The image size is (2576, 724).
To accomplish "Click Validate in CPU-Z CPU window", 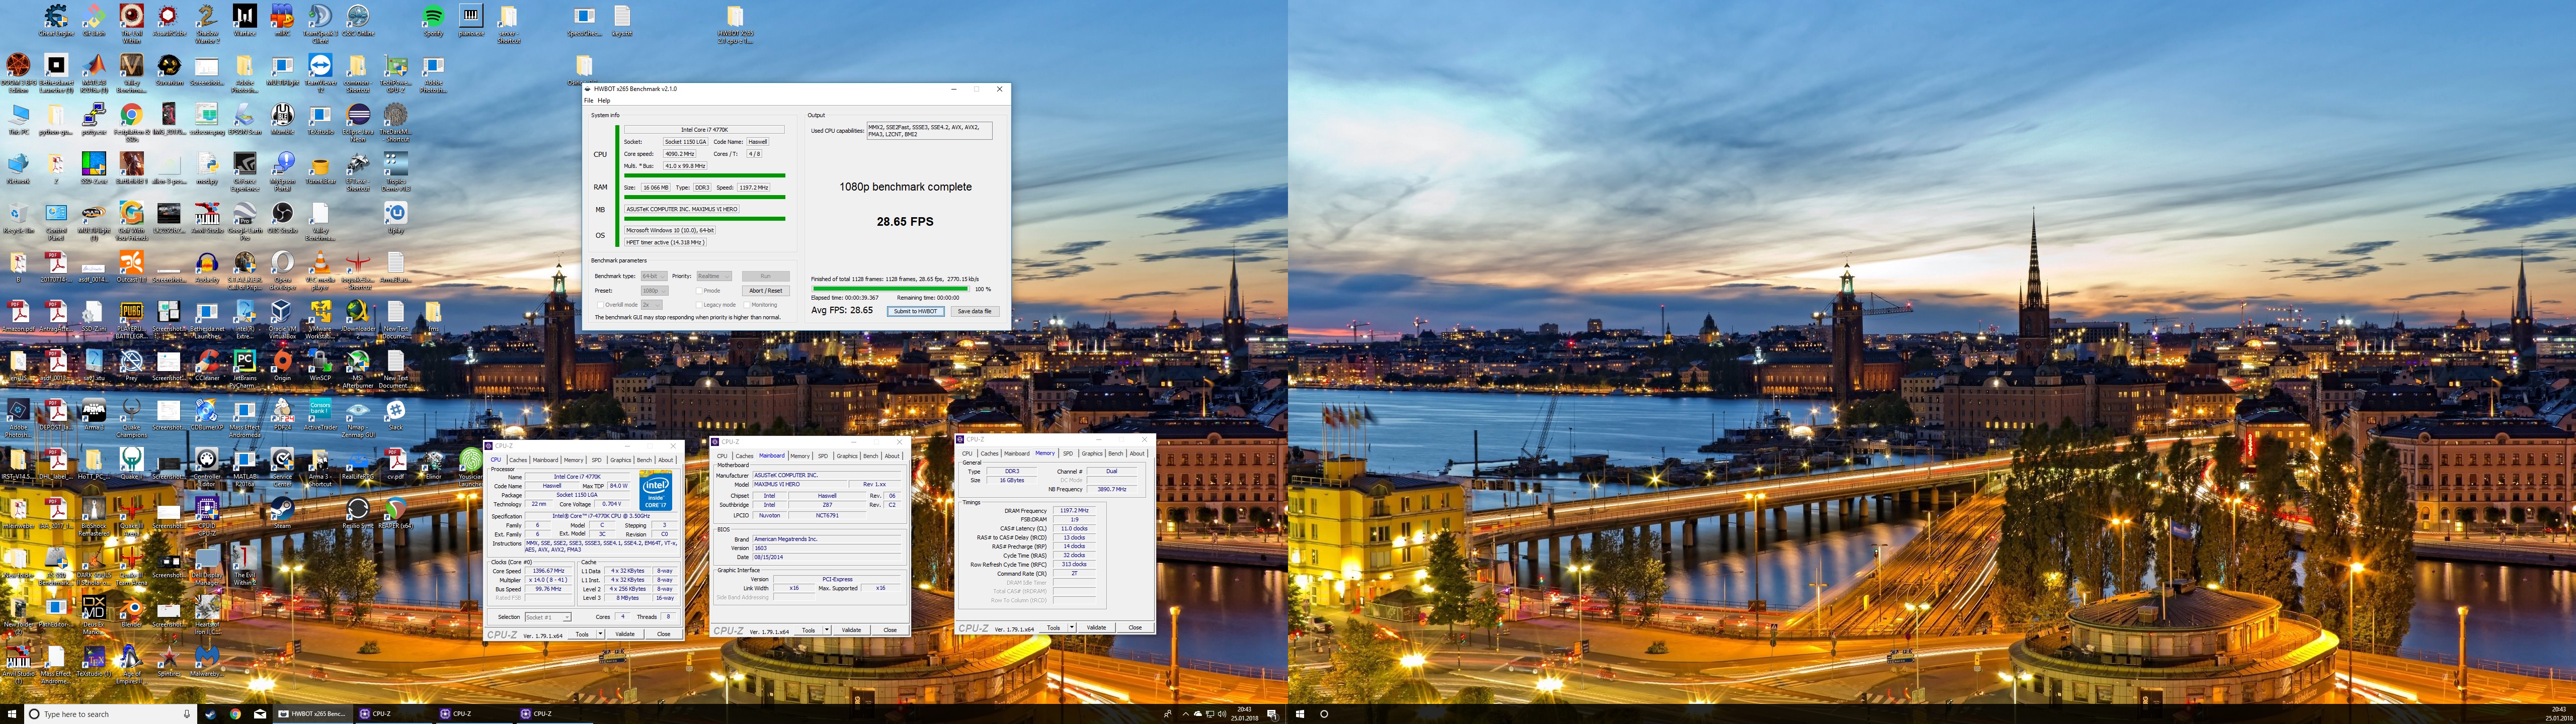I will pos(625,634).
